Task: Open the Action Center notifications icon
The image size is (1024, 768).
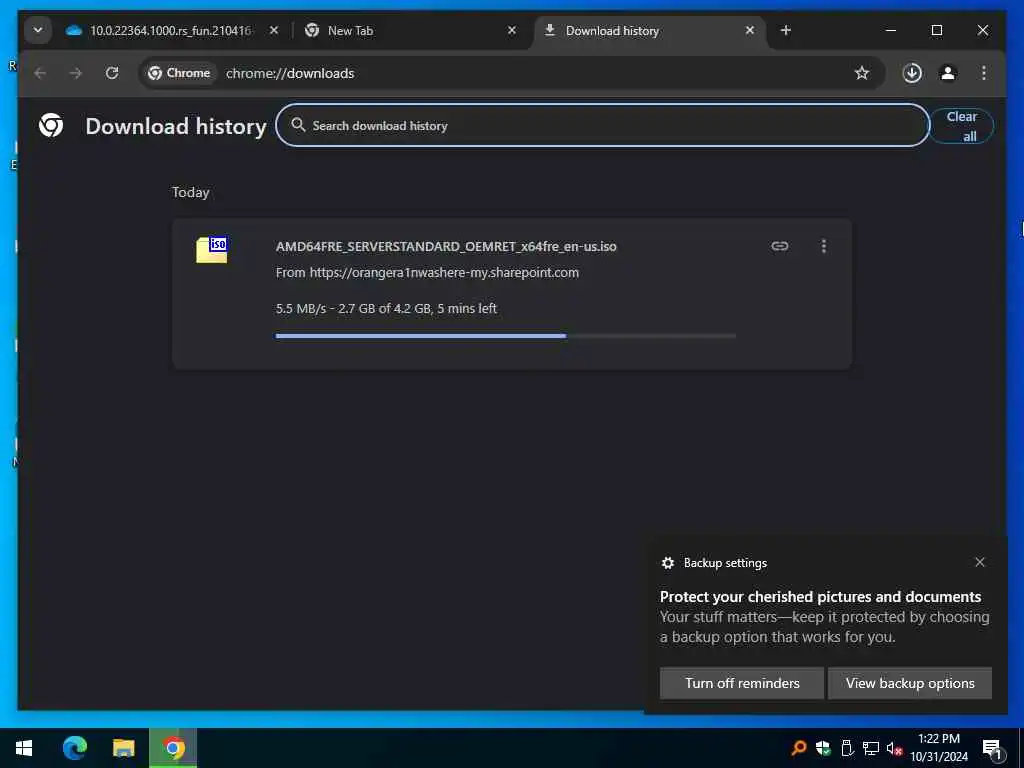Action: pyautogui.click(x=993, y=749)
